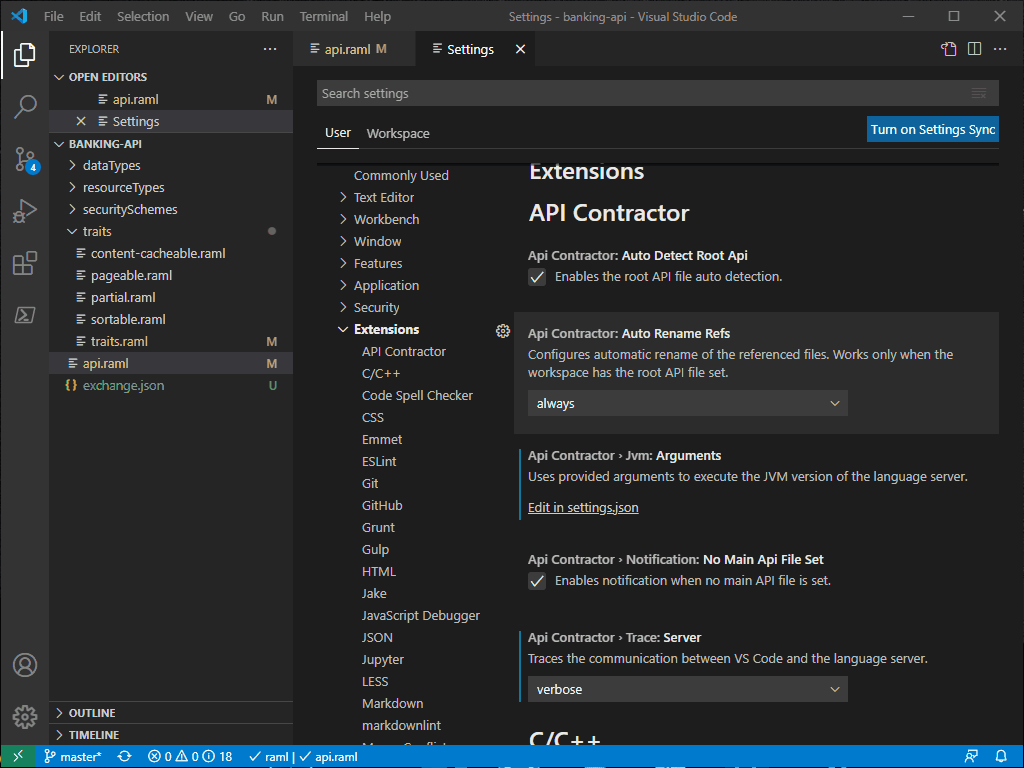Open the Run and Debug view
This screenshot has width=1024, height=768.
pos(25,211)
